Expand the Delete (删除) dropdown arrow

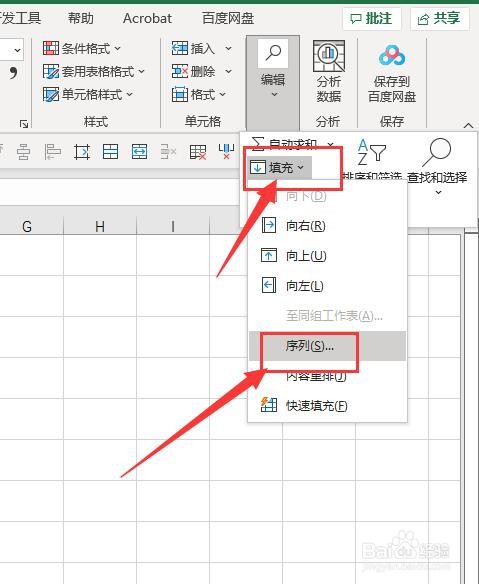point(228,72)
